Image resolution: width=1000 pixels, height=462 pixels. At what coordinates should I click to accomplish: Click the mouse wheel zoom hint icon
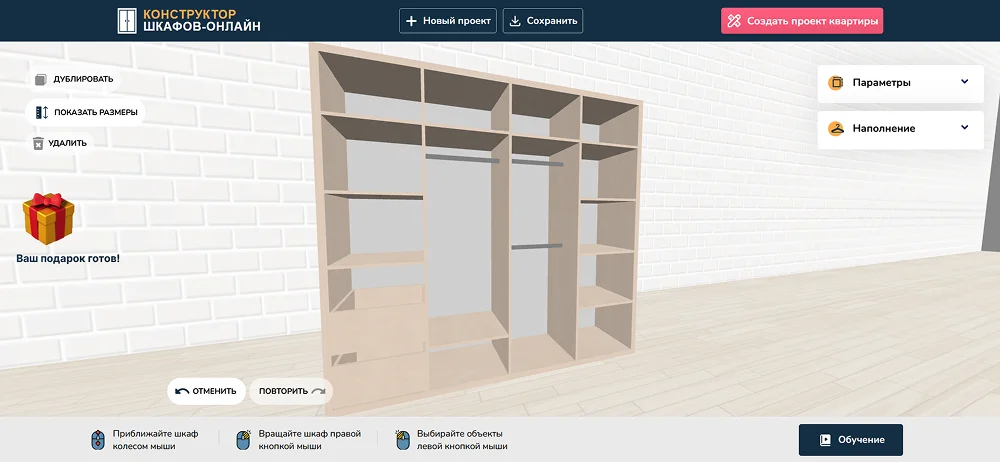coord(98,440)
